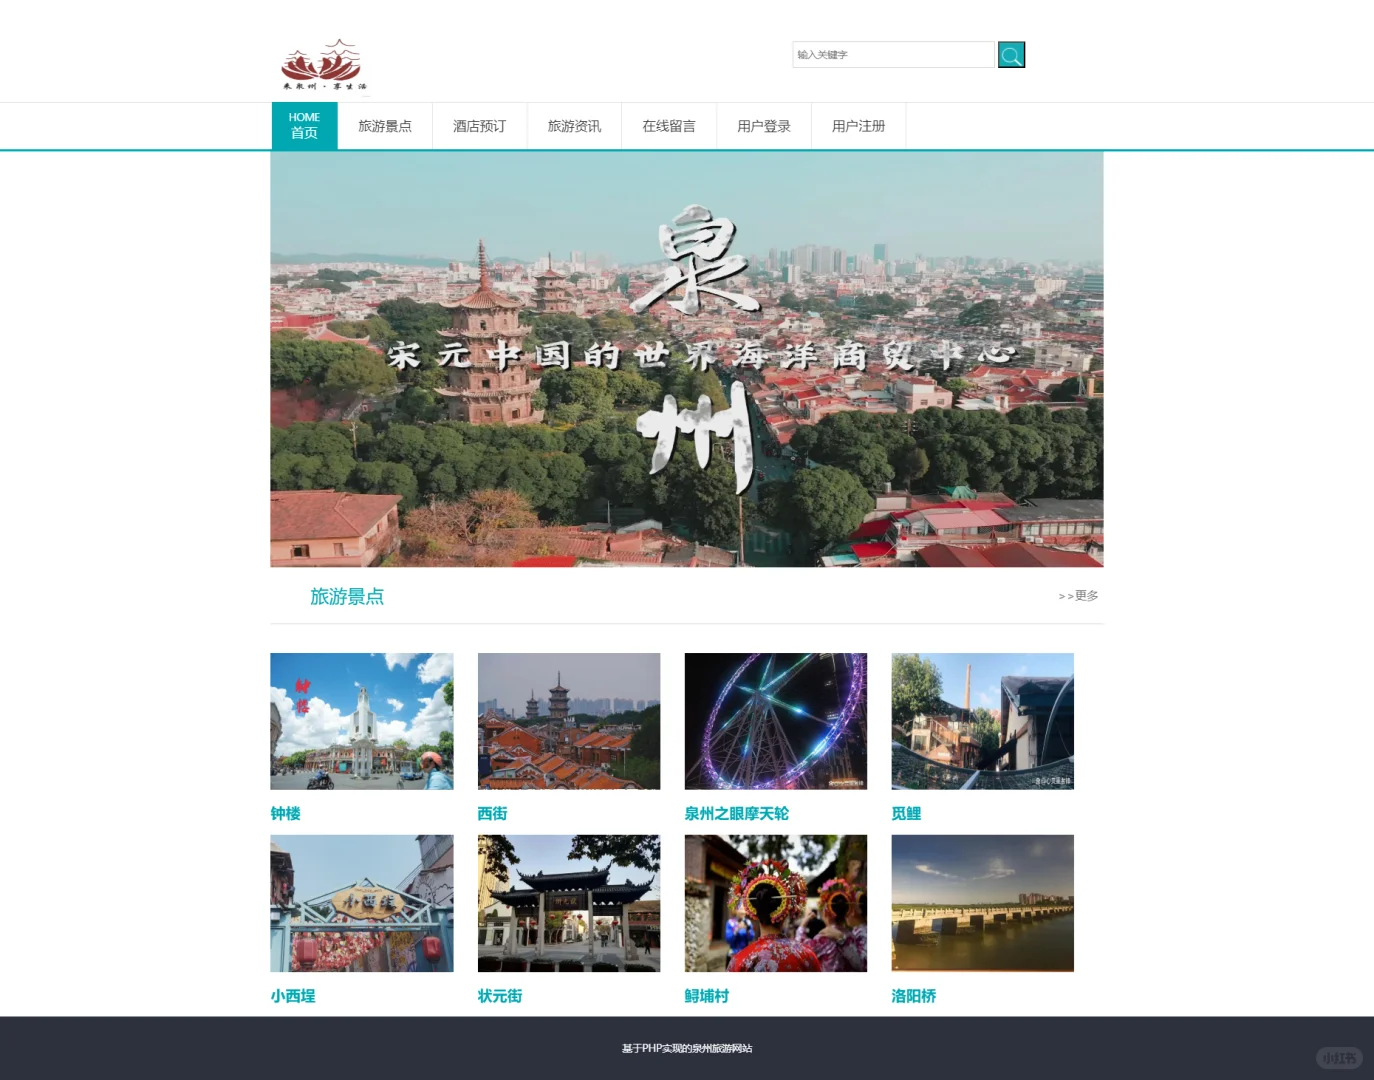The image size is (1374, 1080).
Task: Click the search keyword input field
Action: pyautogui.click(x=893, y=54)
